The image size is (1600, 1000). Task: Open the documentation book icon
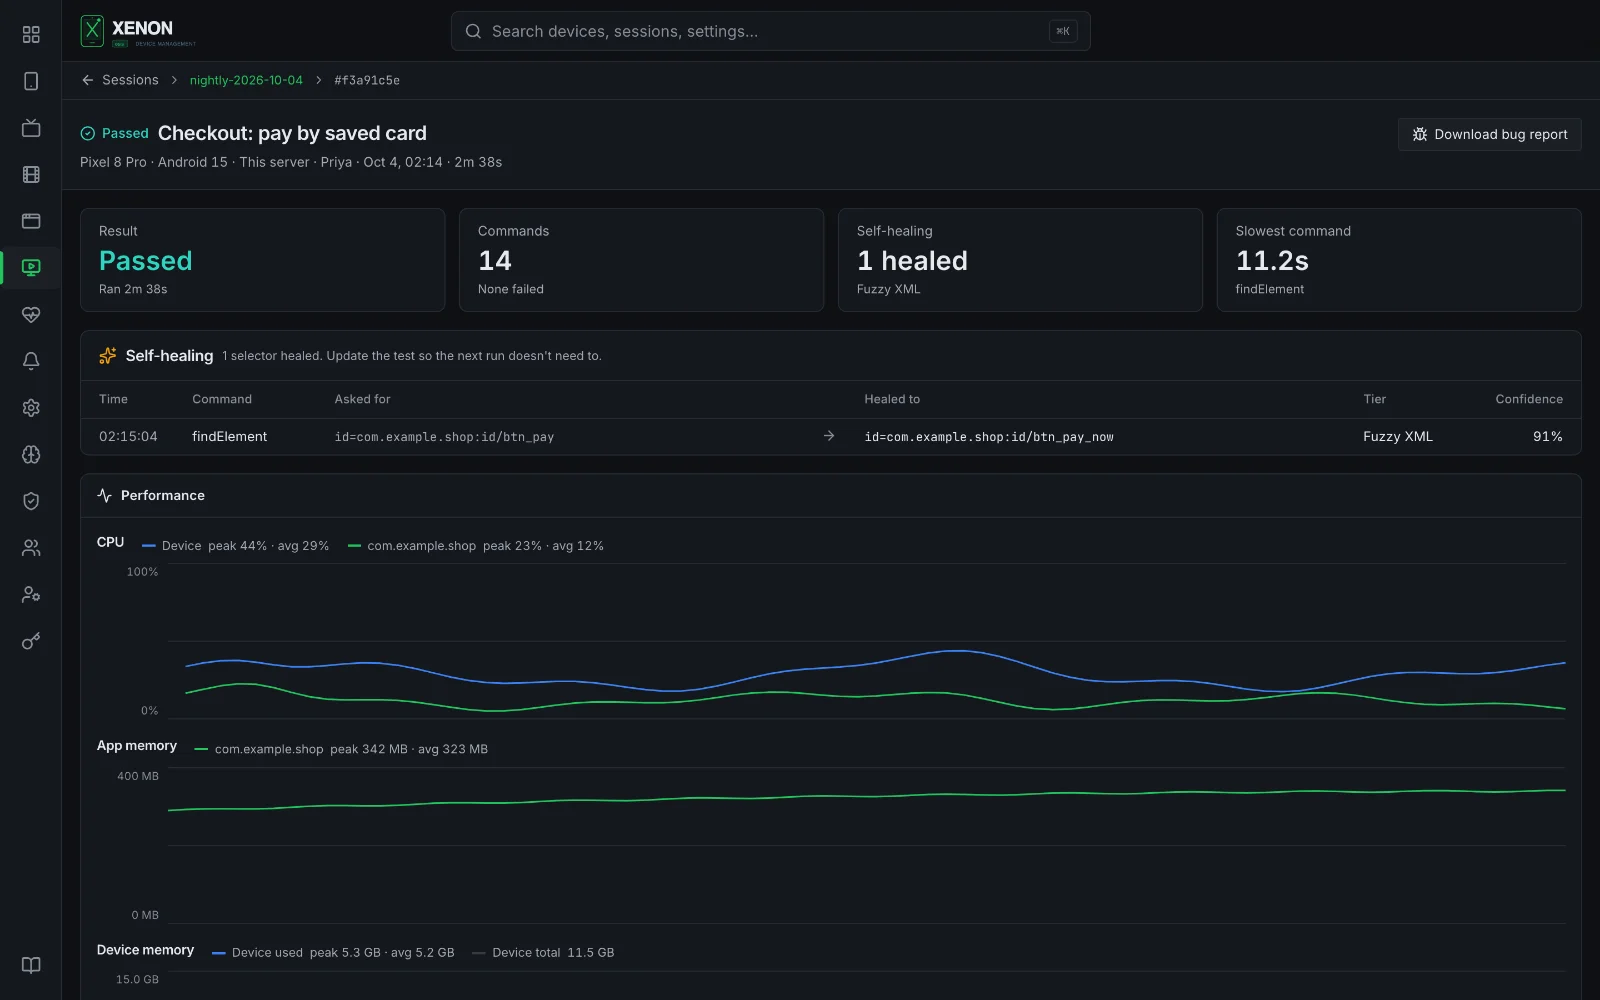[x=31, y=965]
